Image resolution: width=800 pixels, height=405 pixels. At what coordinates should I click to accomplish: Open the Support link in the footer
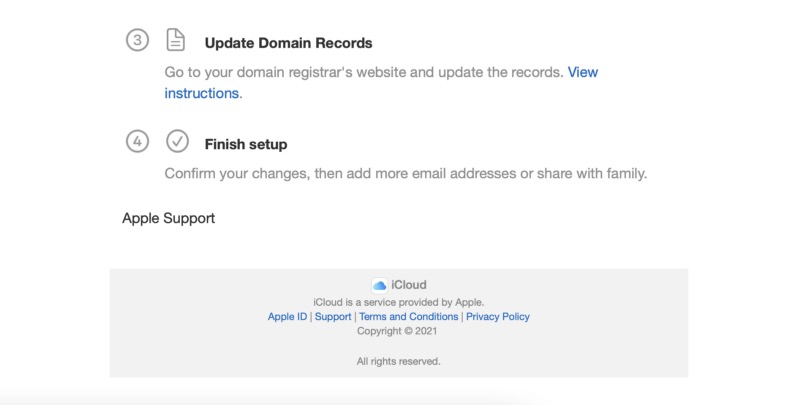pos(333,317)
